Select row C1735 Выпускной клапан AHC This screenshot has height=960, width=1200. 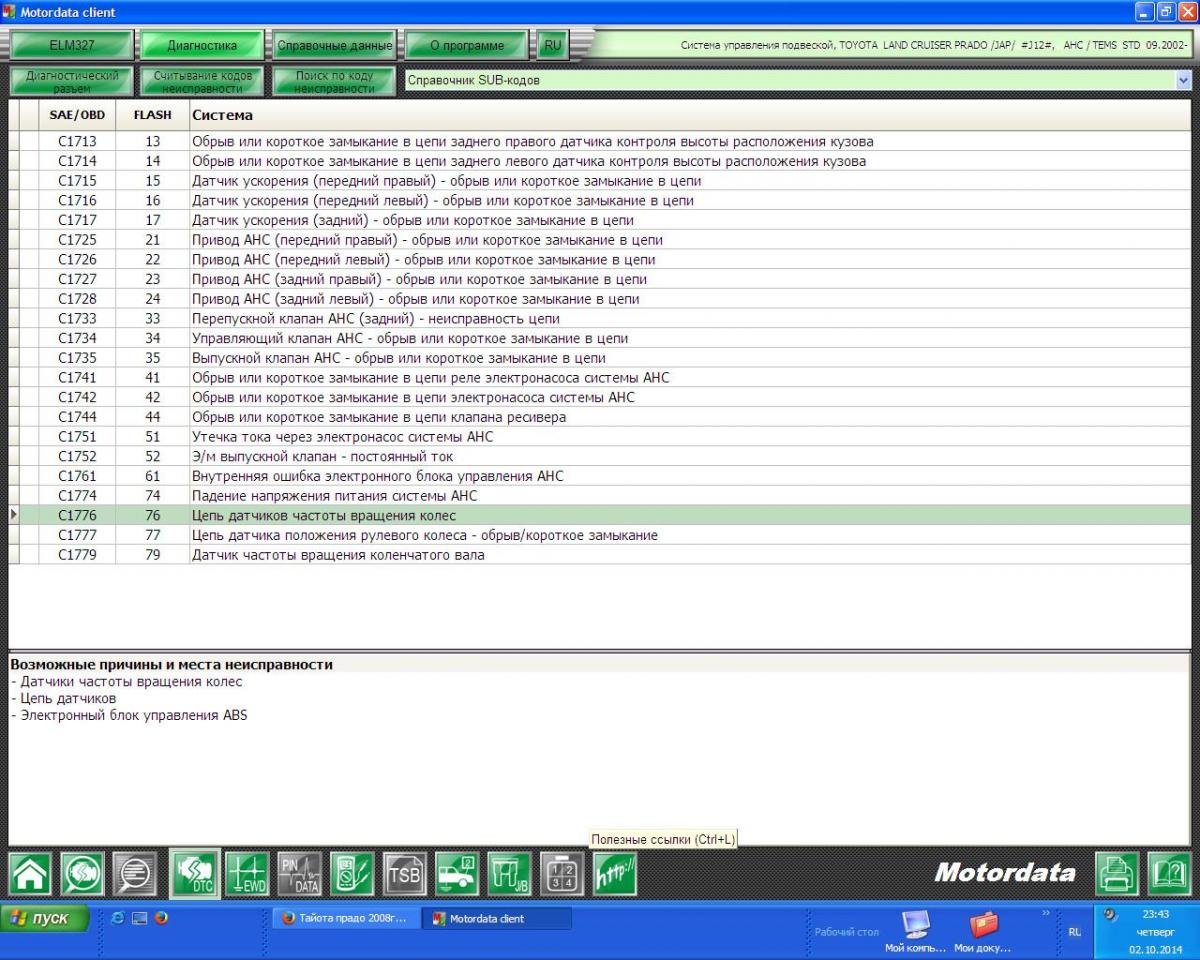(600, 358)
